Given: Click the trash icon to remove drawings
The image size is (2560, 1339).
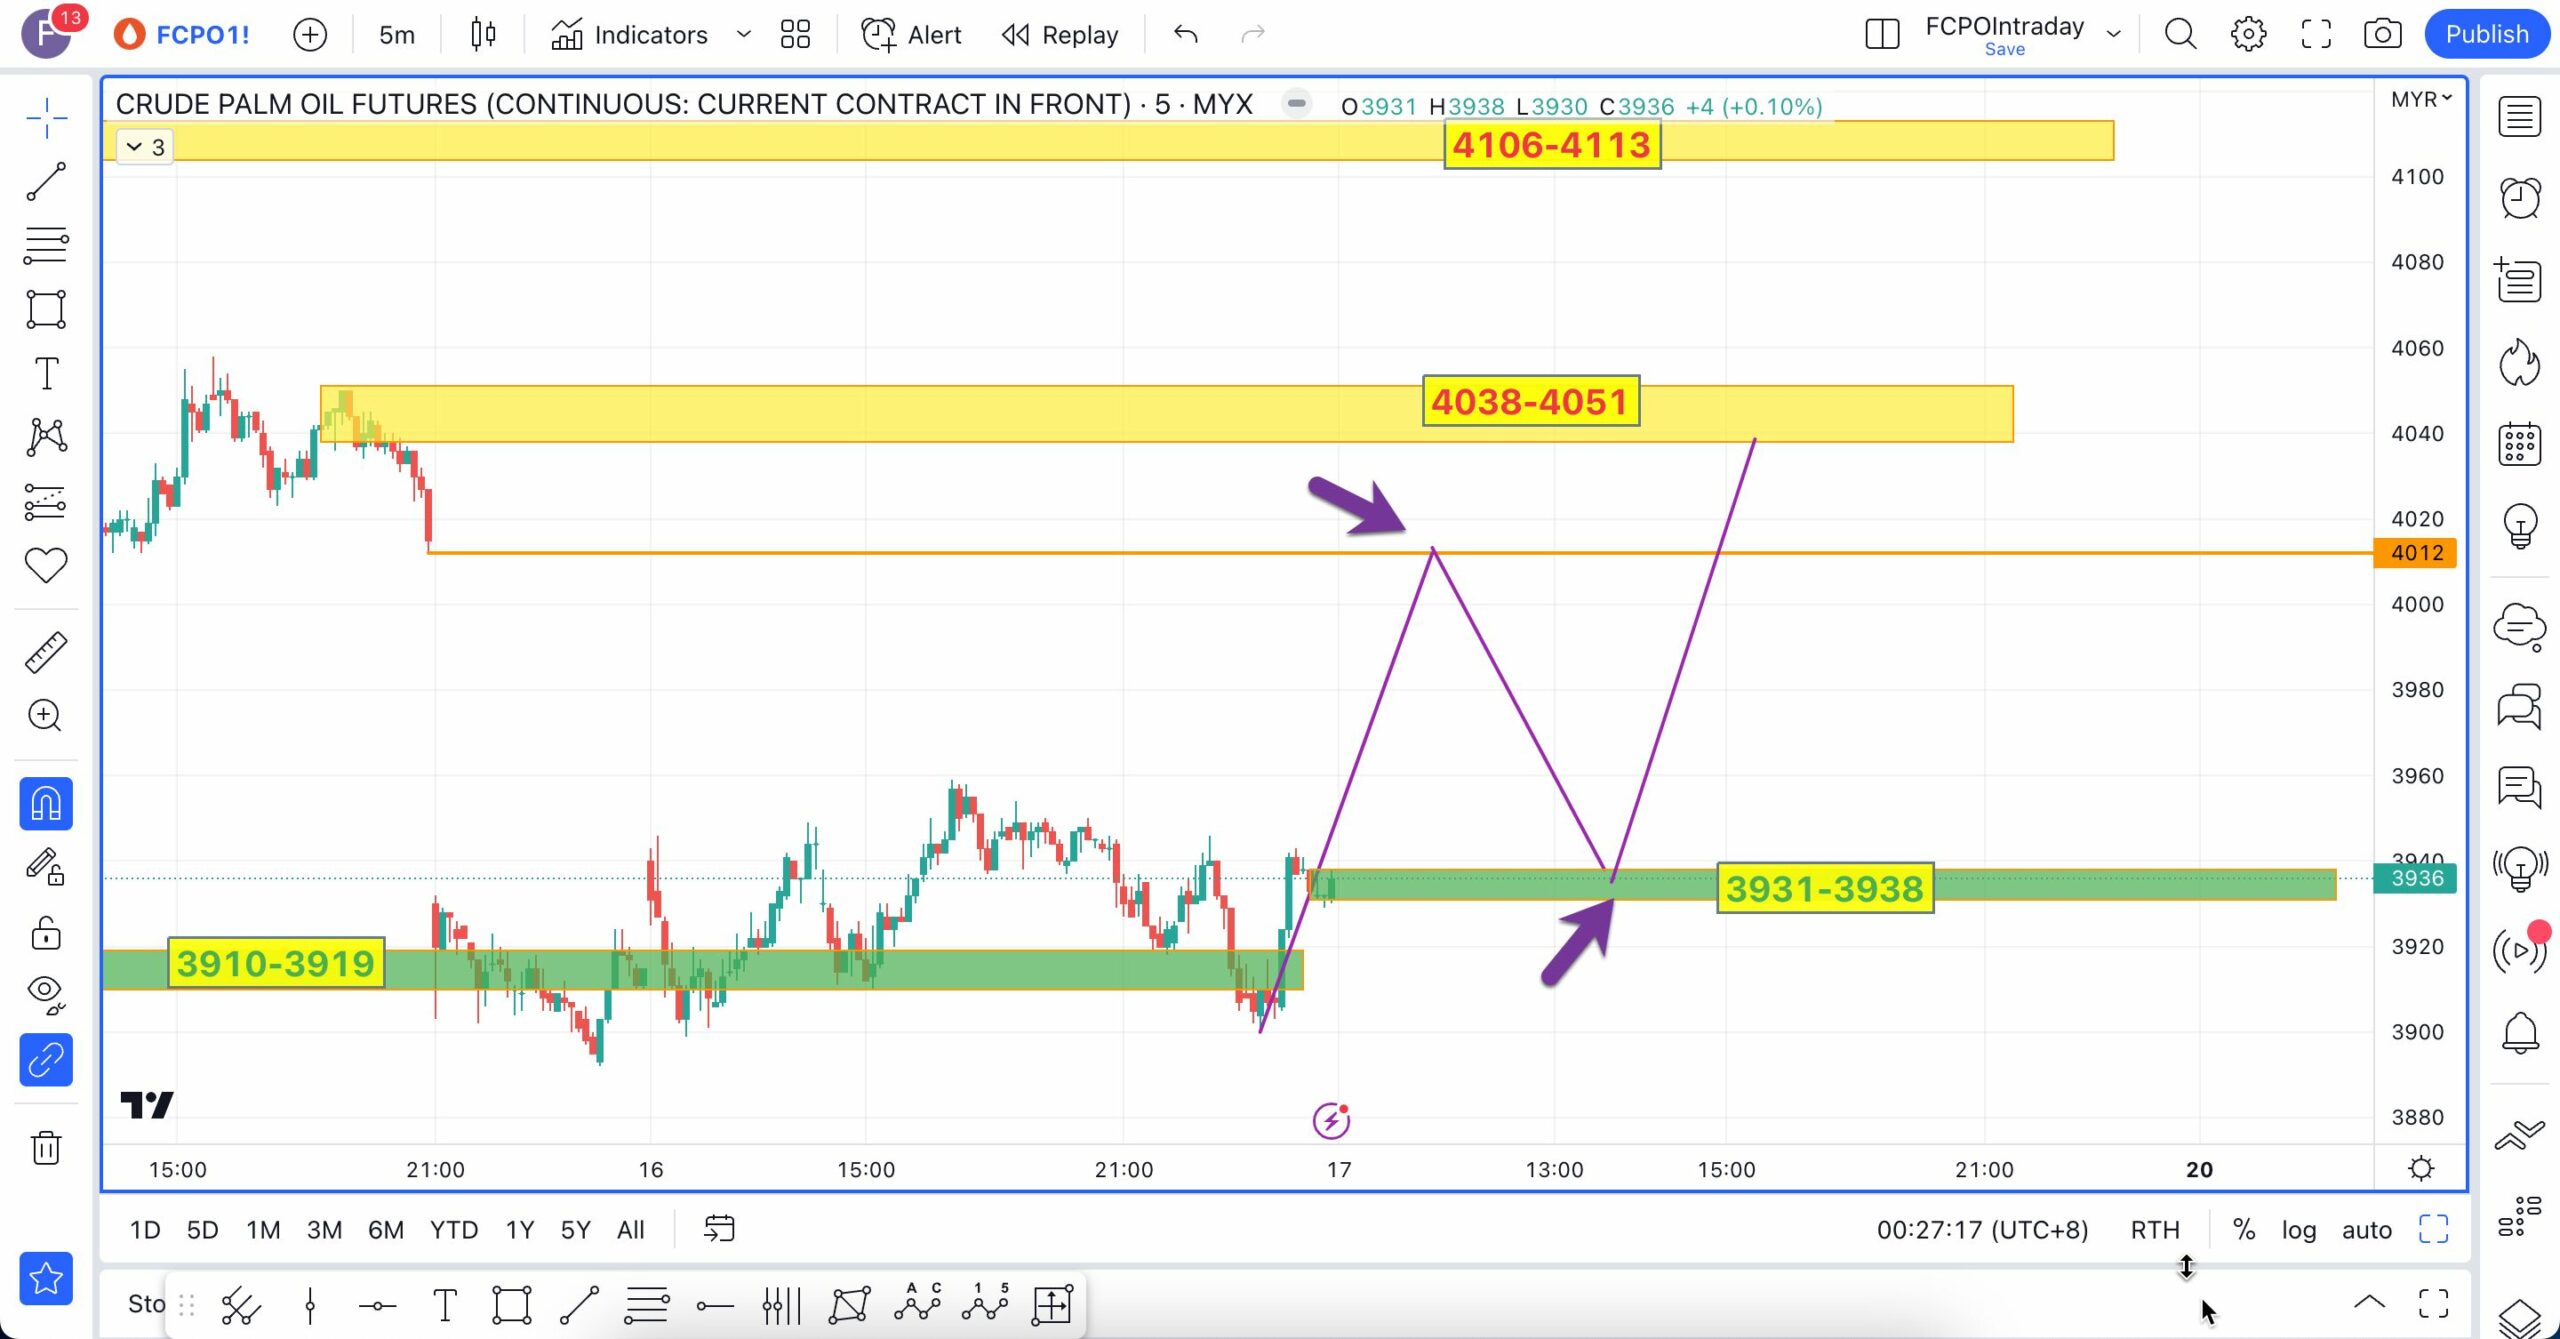Looking at the screenshot, I should click(x=46, y=1147).
